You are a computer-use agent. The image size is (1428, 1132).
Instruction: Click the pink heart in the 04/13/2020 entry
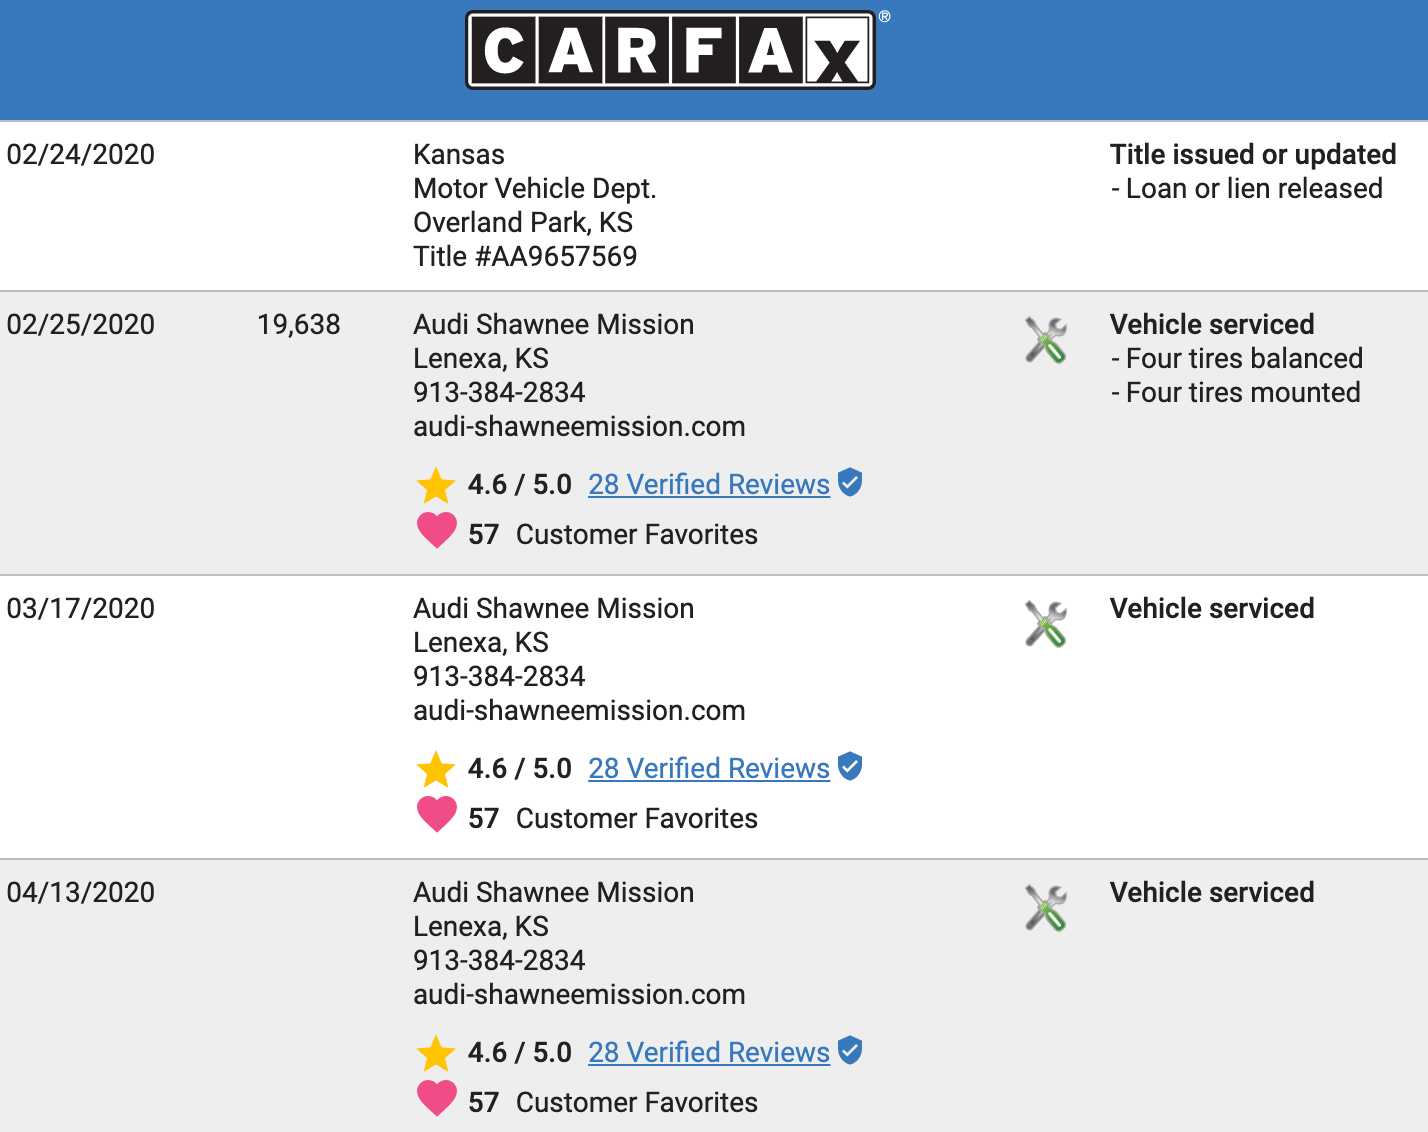point(436,1098)
